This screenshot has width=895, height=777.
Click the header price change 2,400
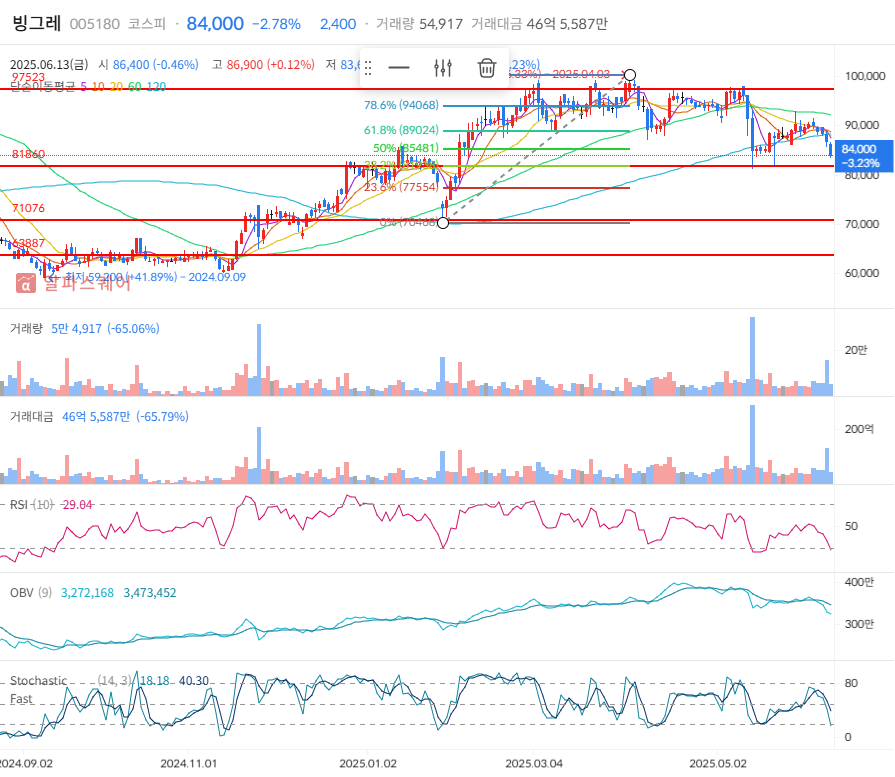click(338, 24)
